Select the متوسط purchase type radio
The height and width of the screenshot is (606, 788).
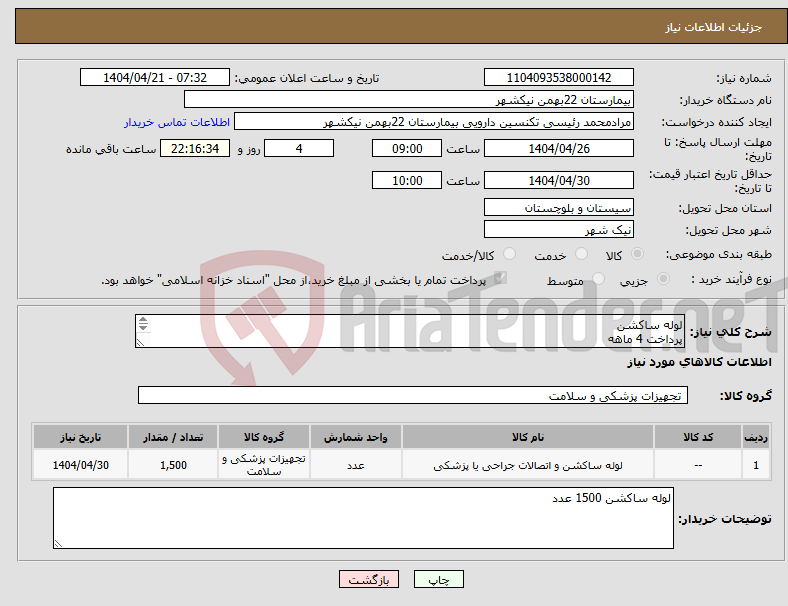pyautogui.click(x=598, y=279)
